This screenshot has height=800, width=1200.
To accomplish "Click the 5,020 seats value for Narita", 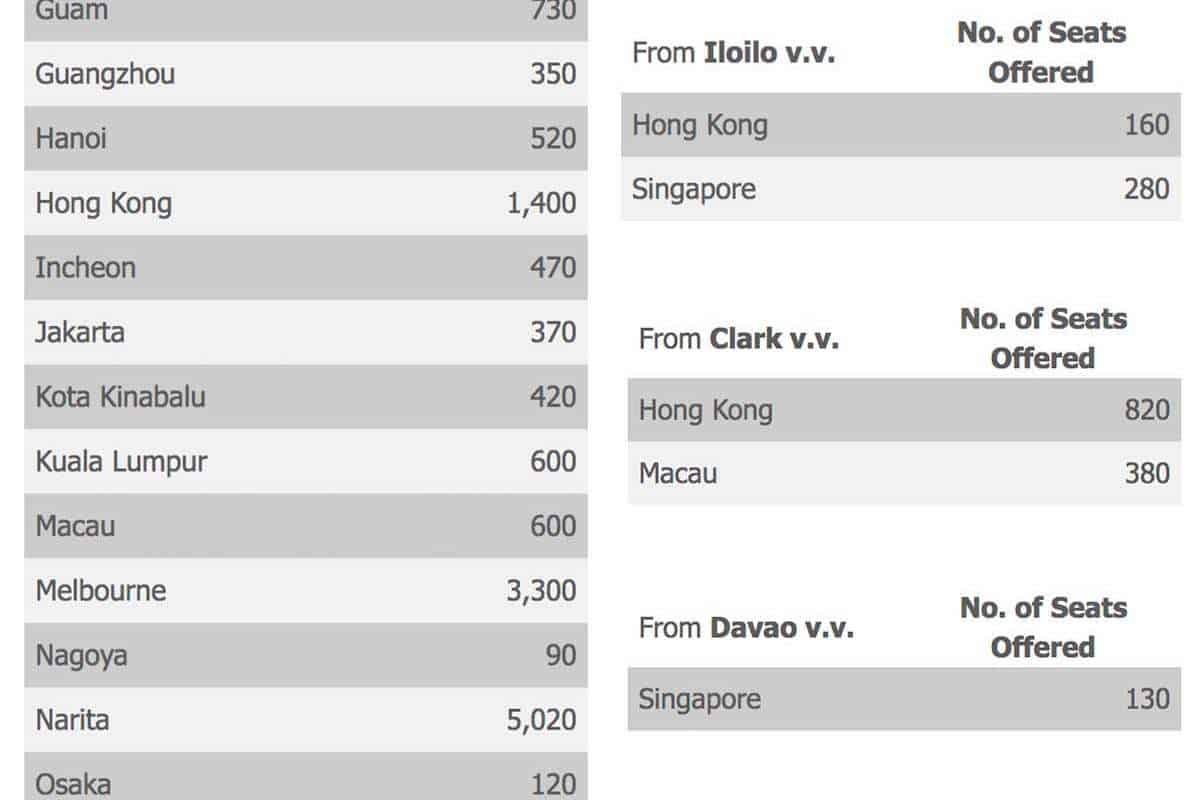I will coord(541,720).
